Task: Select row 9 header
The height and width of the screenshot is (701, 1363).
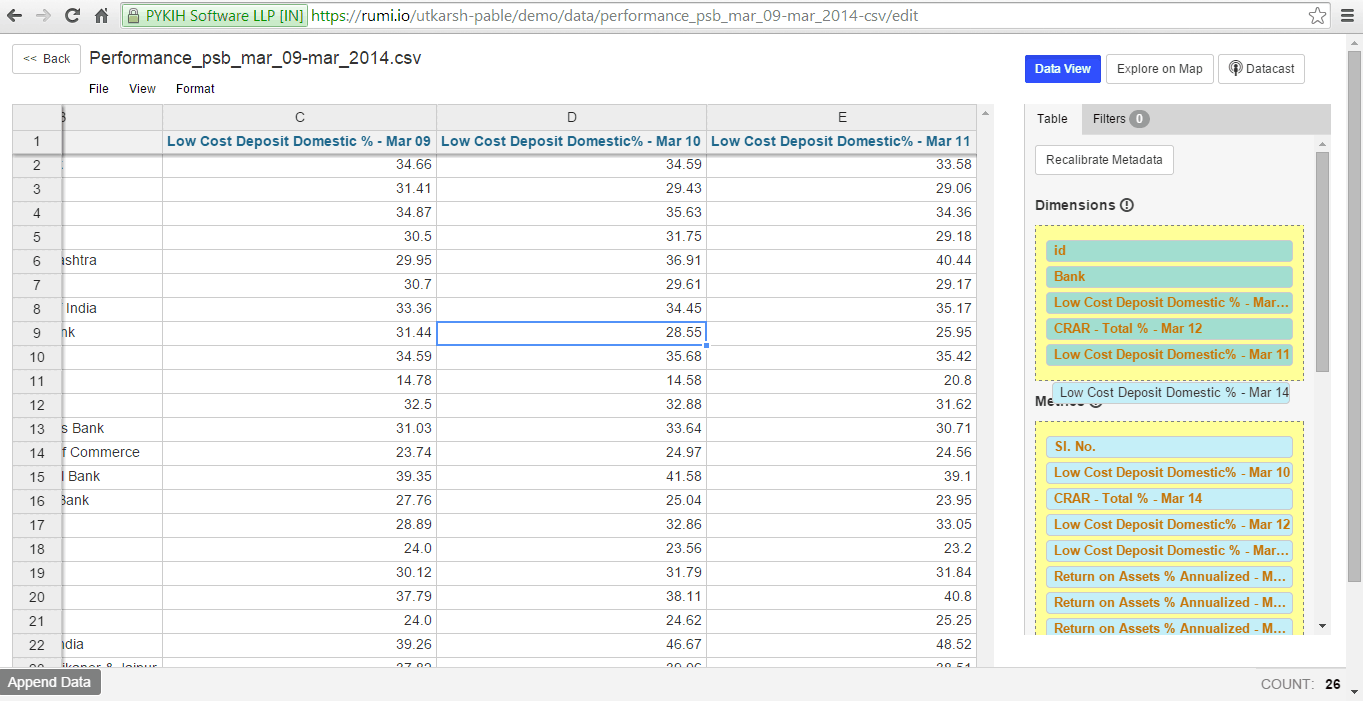Action: (37, 333)
